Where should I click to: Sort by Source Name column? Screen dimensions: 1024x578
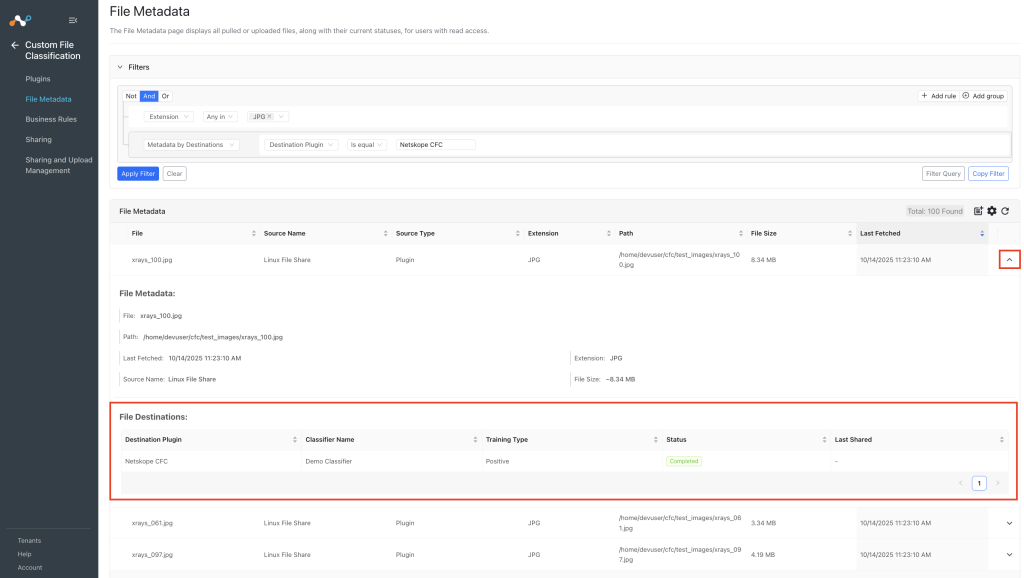(385, 233)
